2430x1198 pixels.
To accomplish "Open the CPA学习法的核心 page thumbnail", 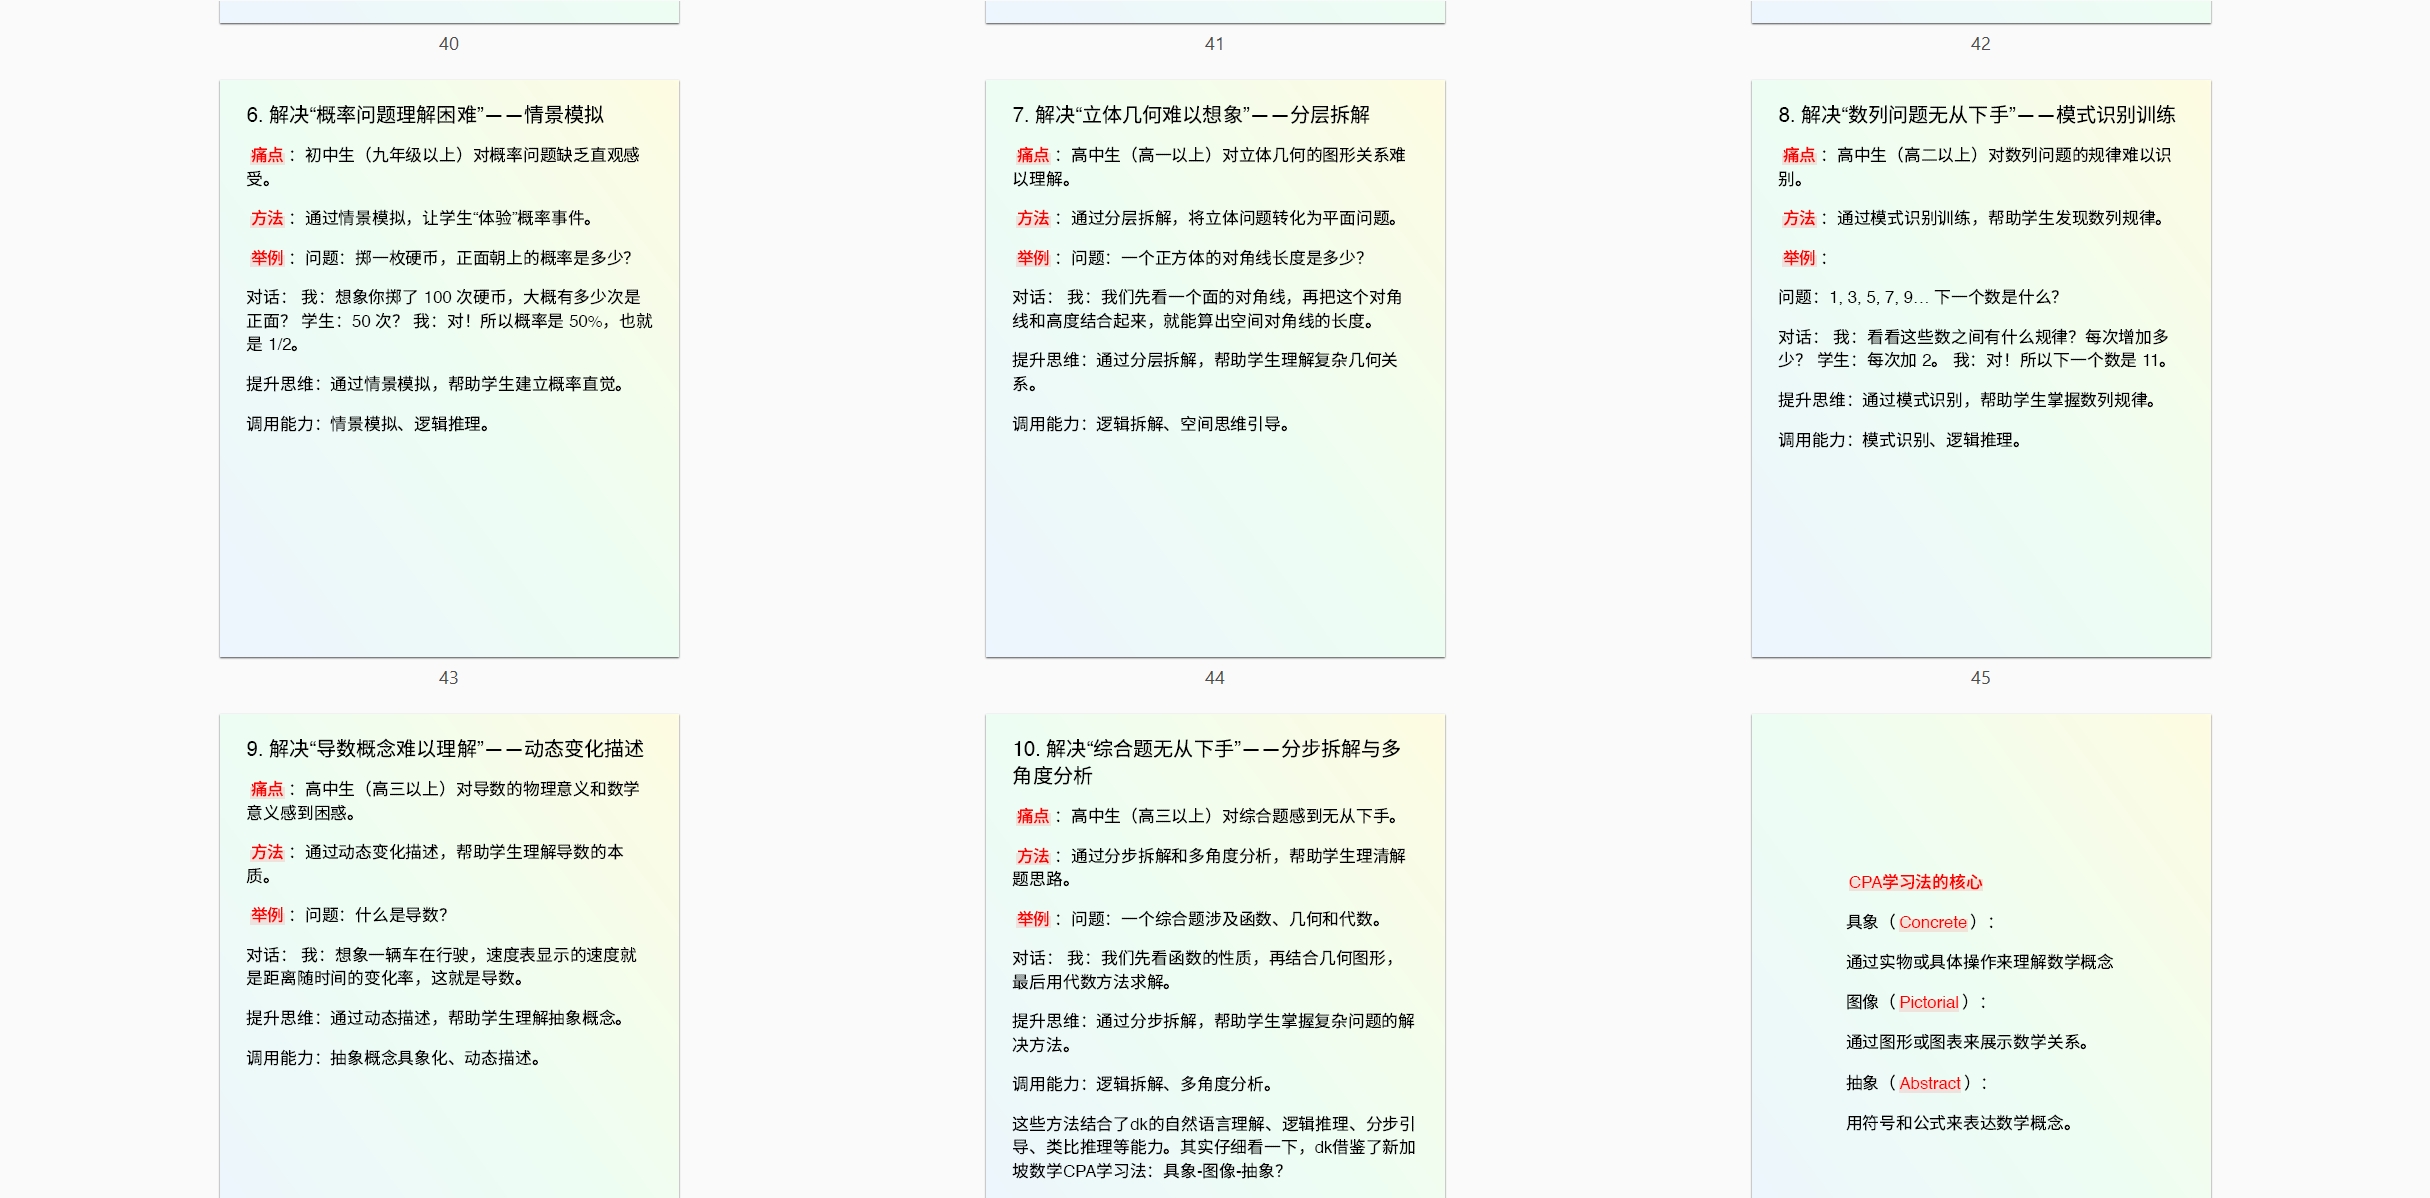I will tap(1980, 800).
